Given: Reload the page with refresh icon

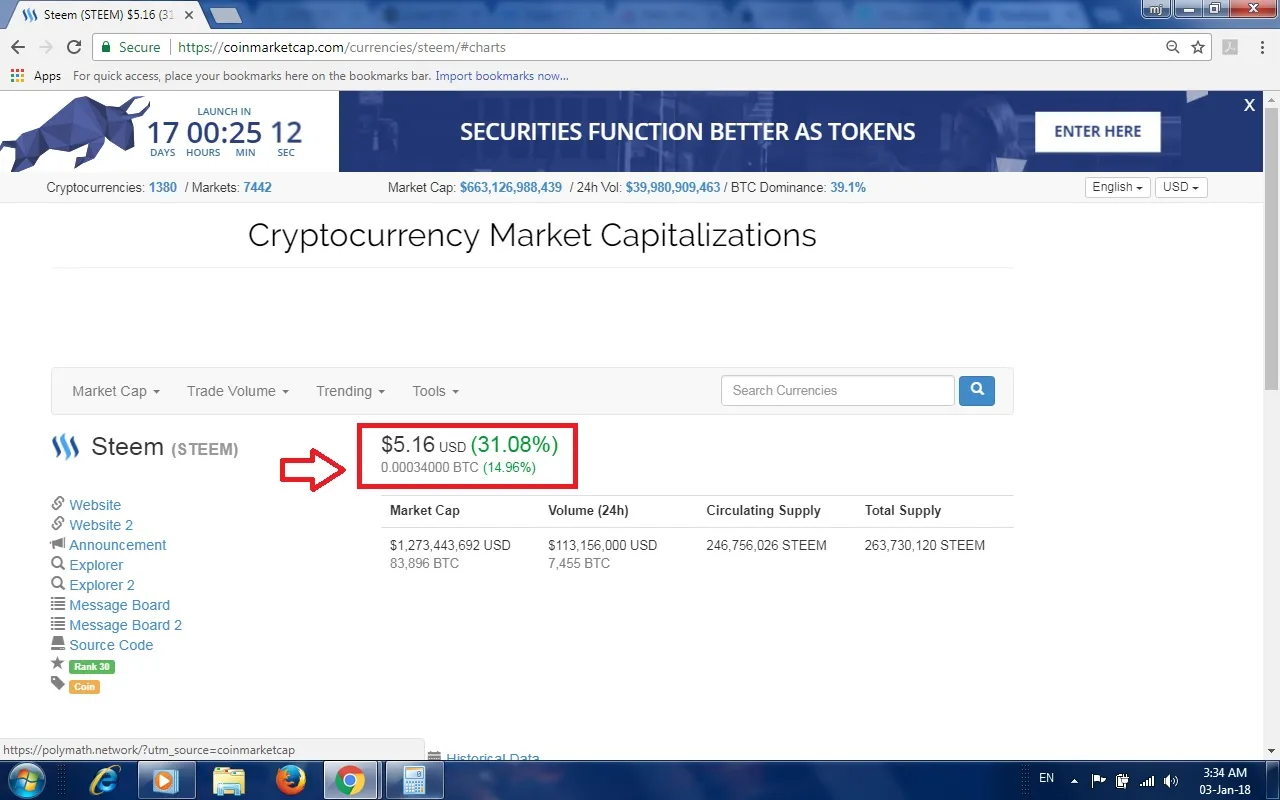Looking at the screenshot, I should (74, 47).
